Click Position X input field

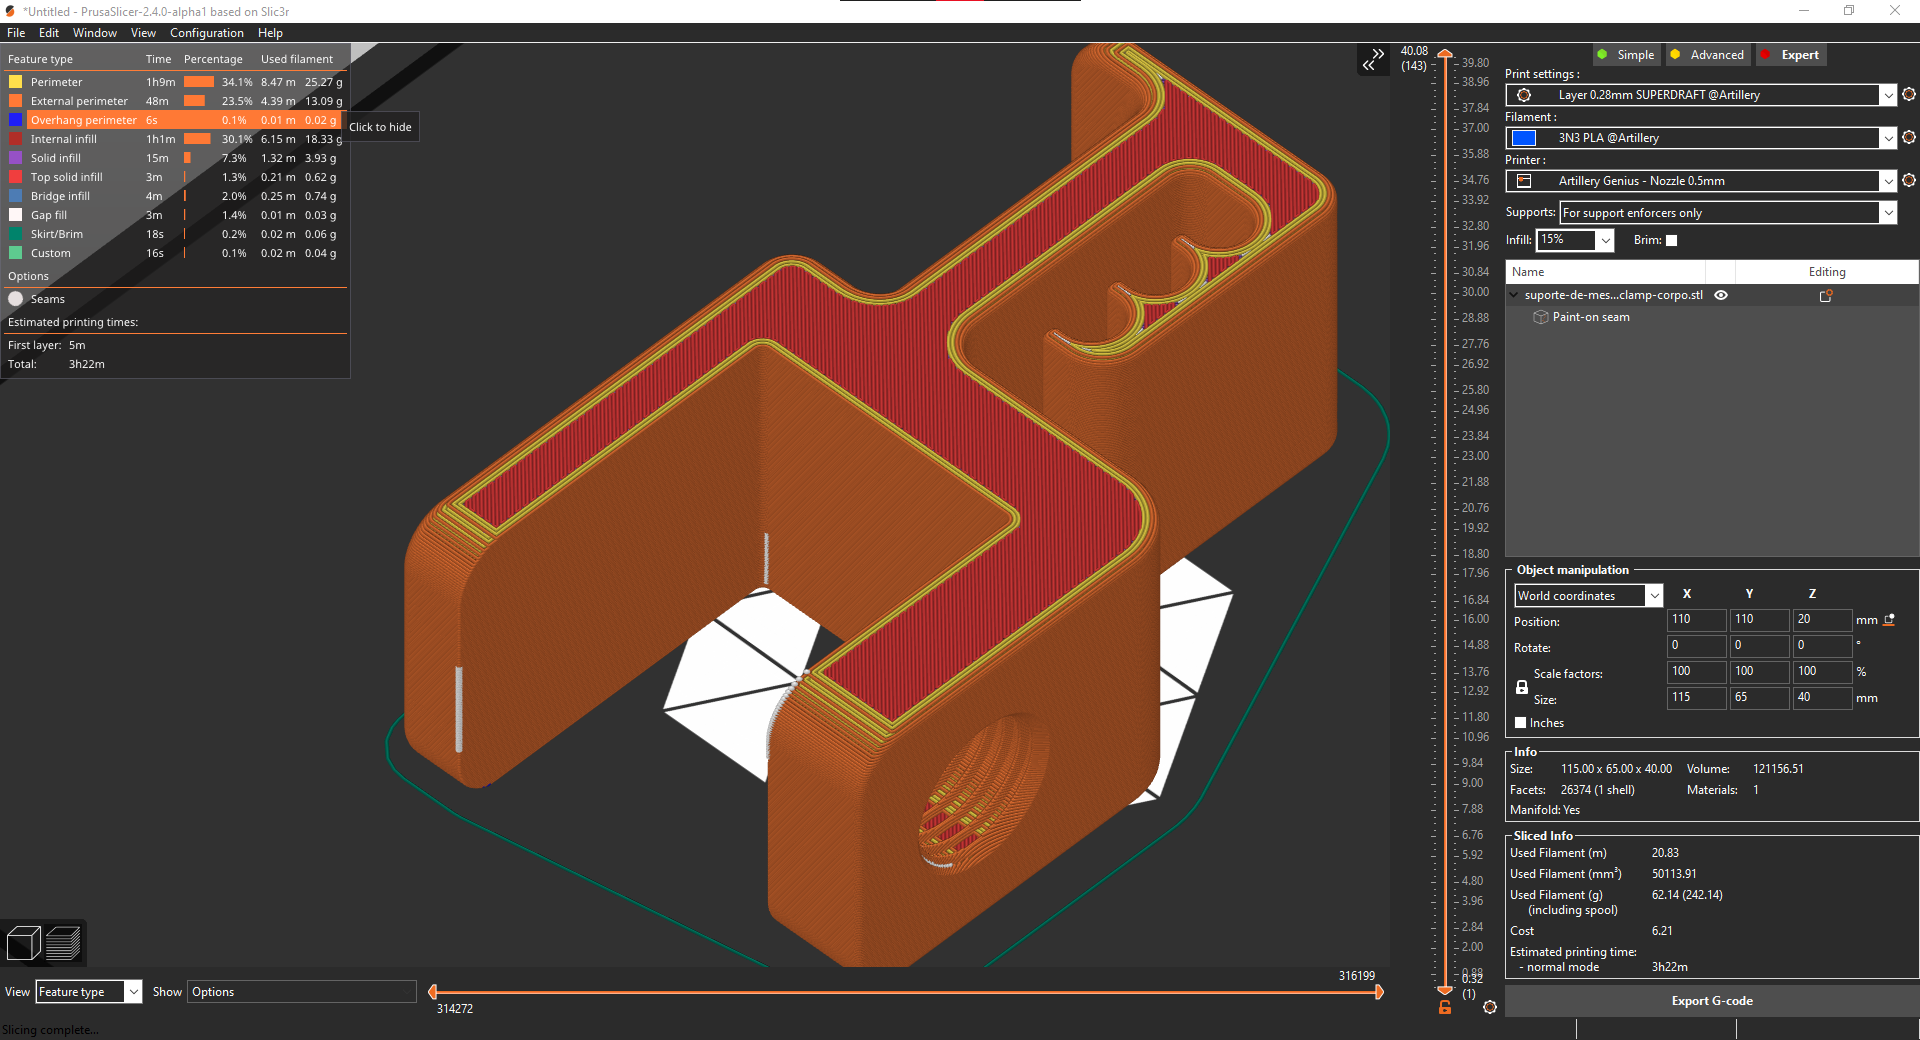[1696, 620]
